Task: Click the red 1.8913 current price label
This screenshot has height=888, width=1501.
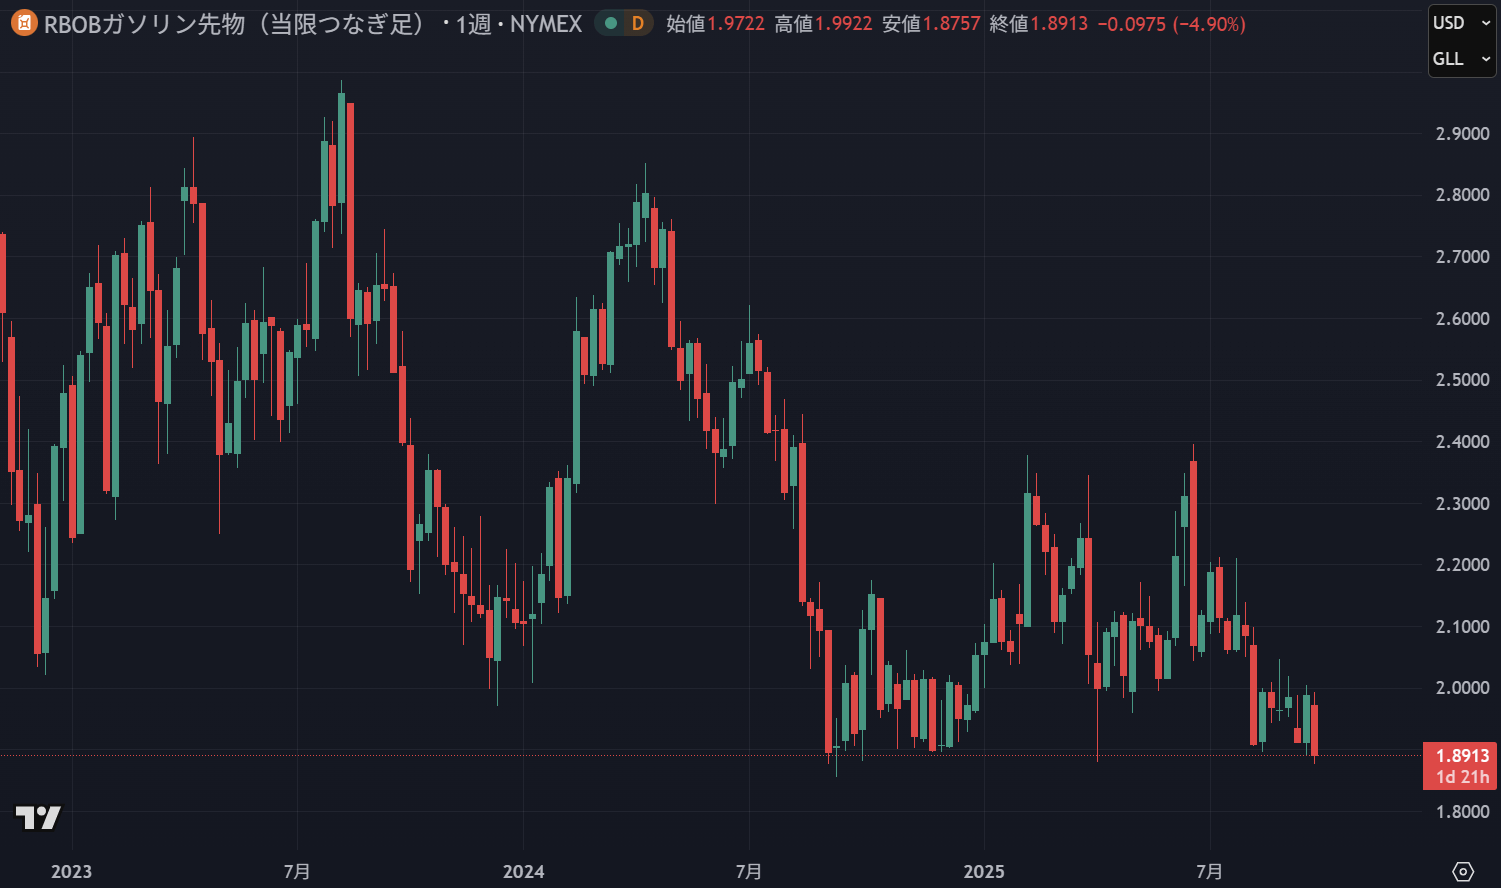Action: (x=1461, y=756)
